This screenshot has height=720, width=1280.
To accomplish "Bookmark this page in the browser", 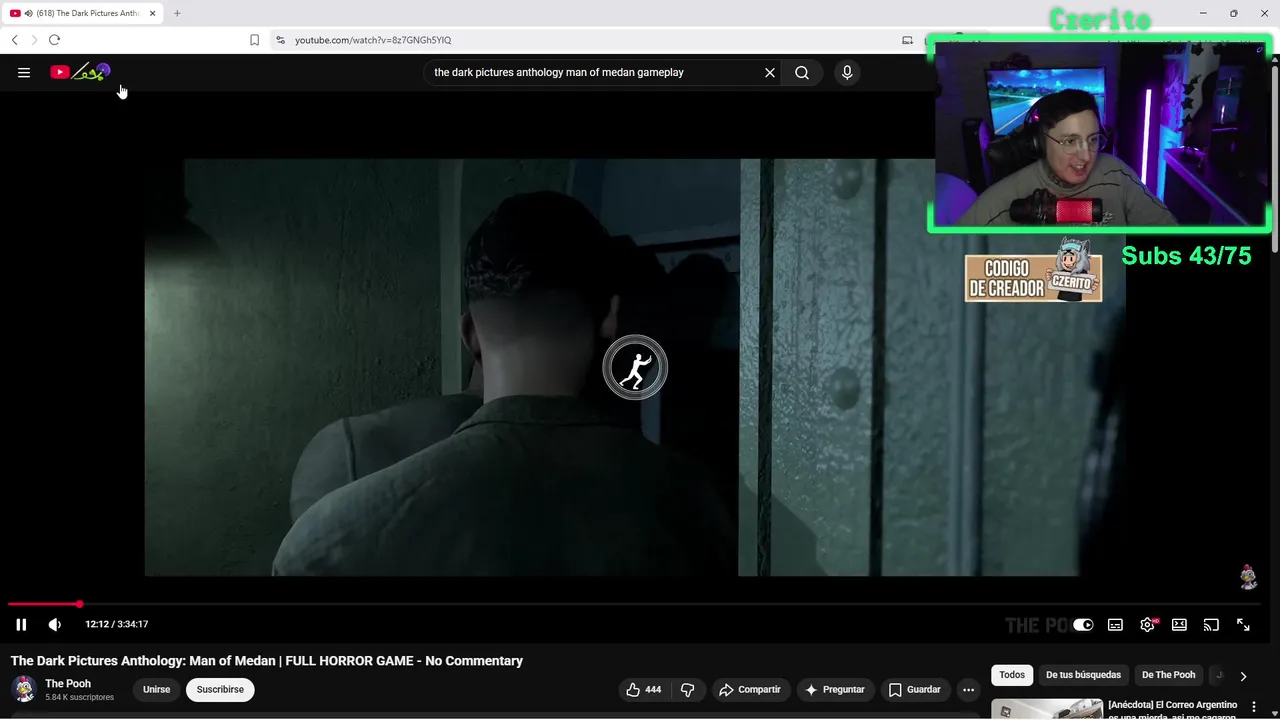I will click(254, 40).
